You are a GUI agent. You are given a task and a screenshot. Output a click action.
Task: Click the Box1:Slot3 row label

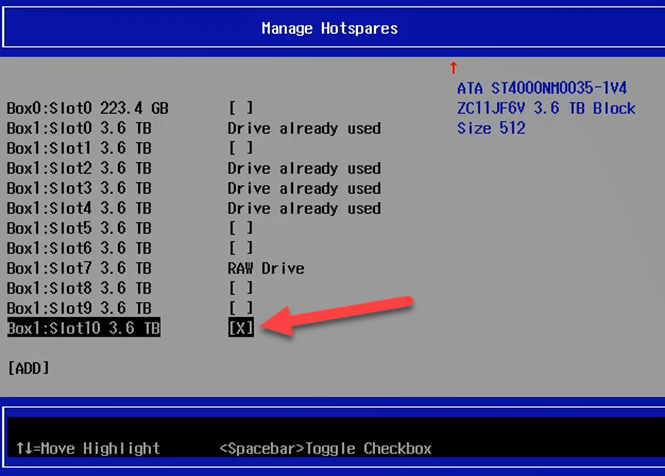pos(79,188)
